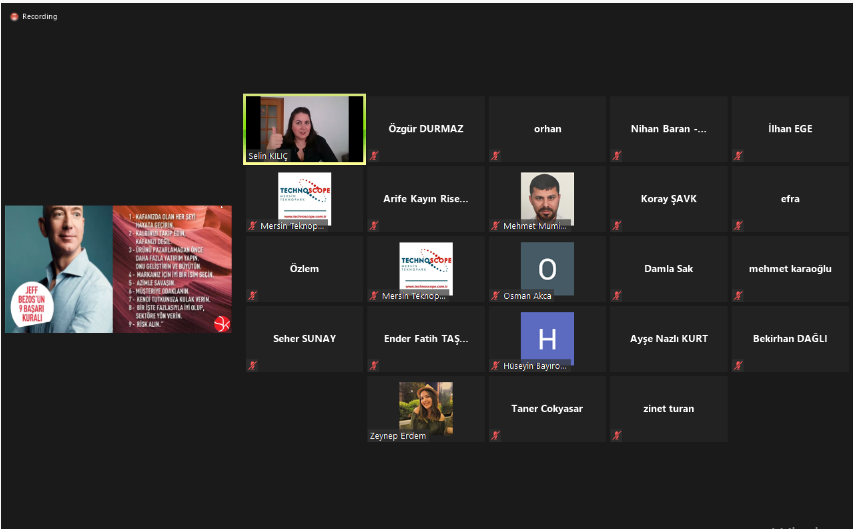Click muted mic icon on Özlem tile
Viewport: 853px width, 529px height.
point(253,296)
